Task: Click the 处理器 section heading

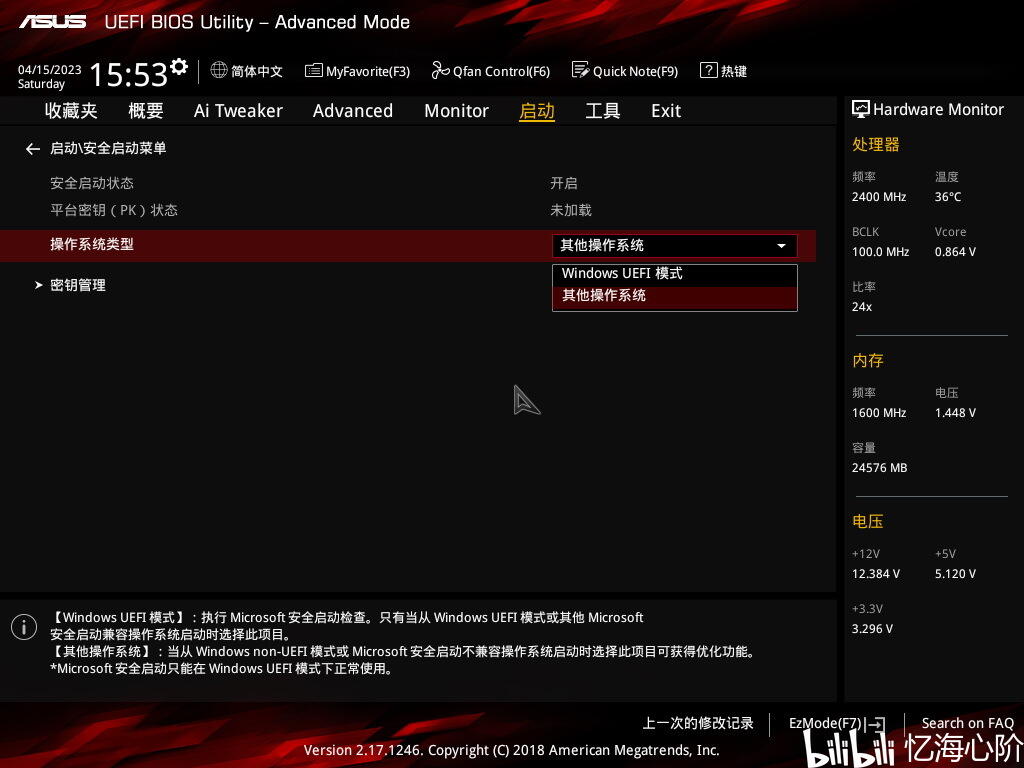Action: click(876, 144)
